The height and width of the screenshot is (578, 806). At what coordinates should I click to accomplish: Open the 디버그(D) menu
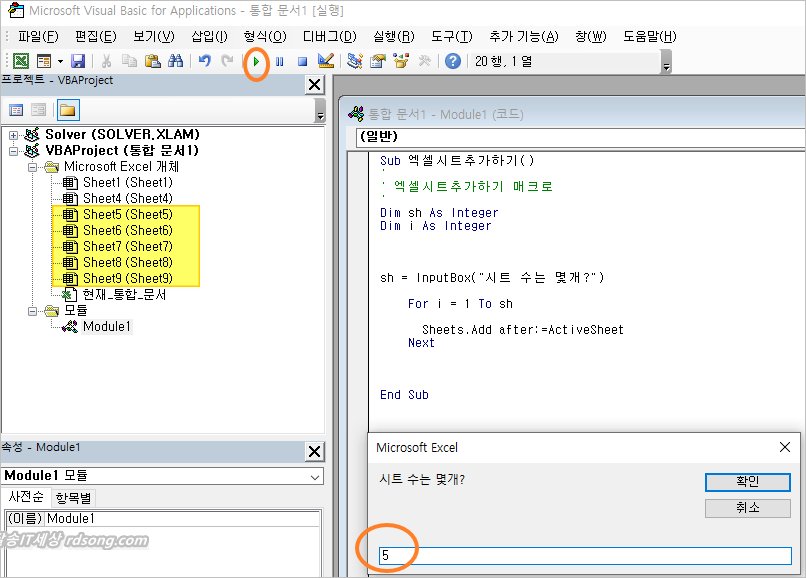329,37
